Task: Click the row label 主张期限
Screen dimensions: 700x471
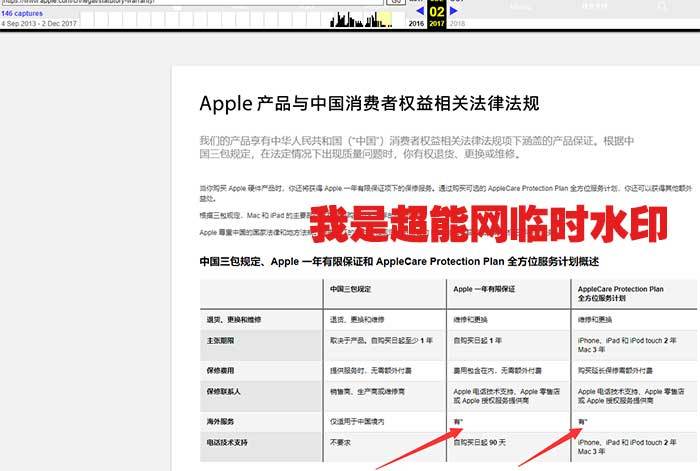Action: pos(220,341)
